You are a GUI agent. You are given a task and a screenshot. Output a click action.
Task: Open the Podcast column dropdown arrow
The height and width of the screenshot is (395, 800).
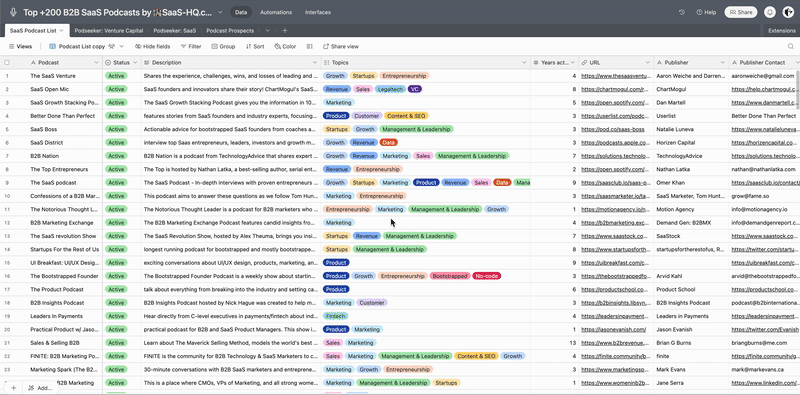point(96,63)
